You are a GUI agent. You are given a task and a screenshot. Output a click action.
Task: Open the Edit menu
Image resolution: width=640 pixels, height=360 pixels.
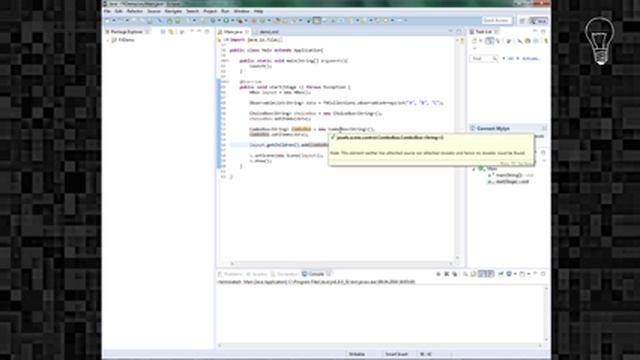tap(118, 11)
